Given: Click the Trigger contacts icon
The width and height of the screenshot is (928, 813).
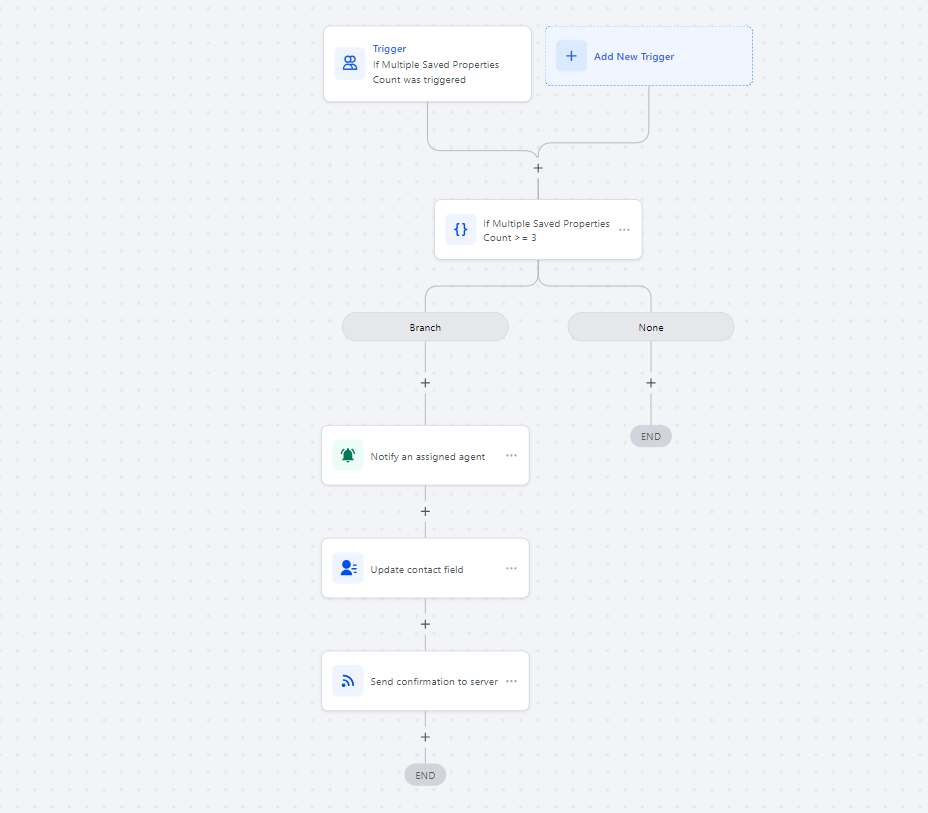Looking at the screenshot, I should tap(349, 64).
